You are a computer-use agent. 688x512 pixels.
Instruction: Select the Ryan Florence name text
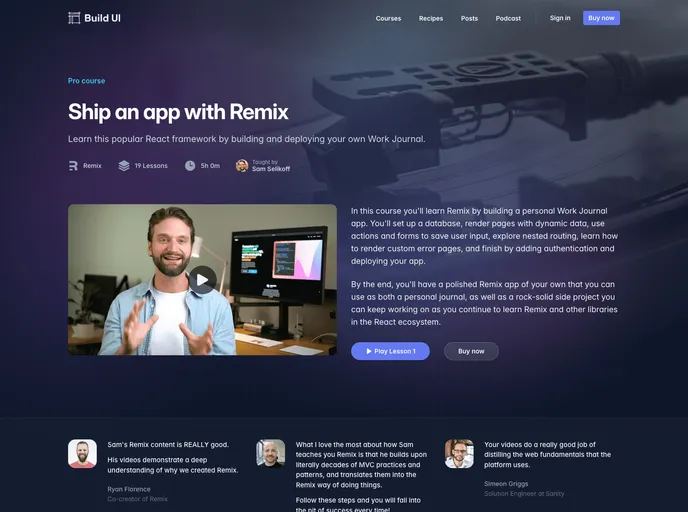click(129, 489)
